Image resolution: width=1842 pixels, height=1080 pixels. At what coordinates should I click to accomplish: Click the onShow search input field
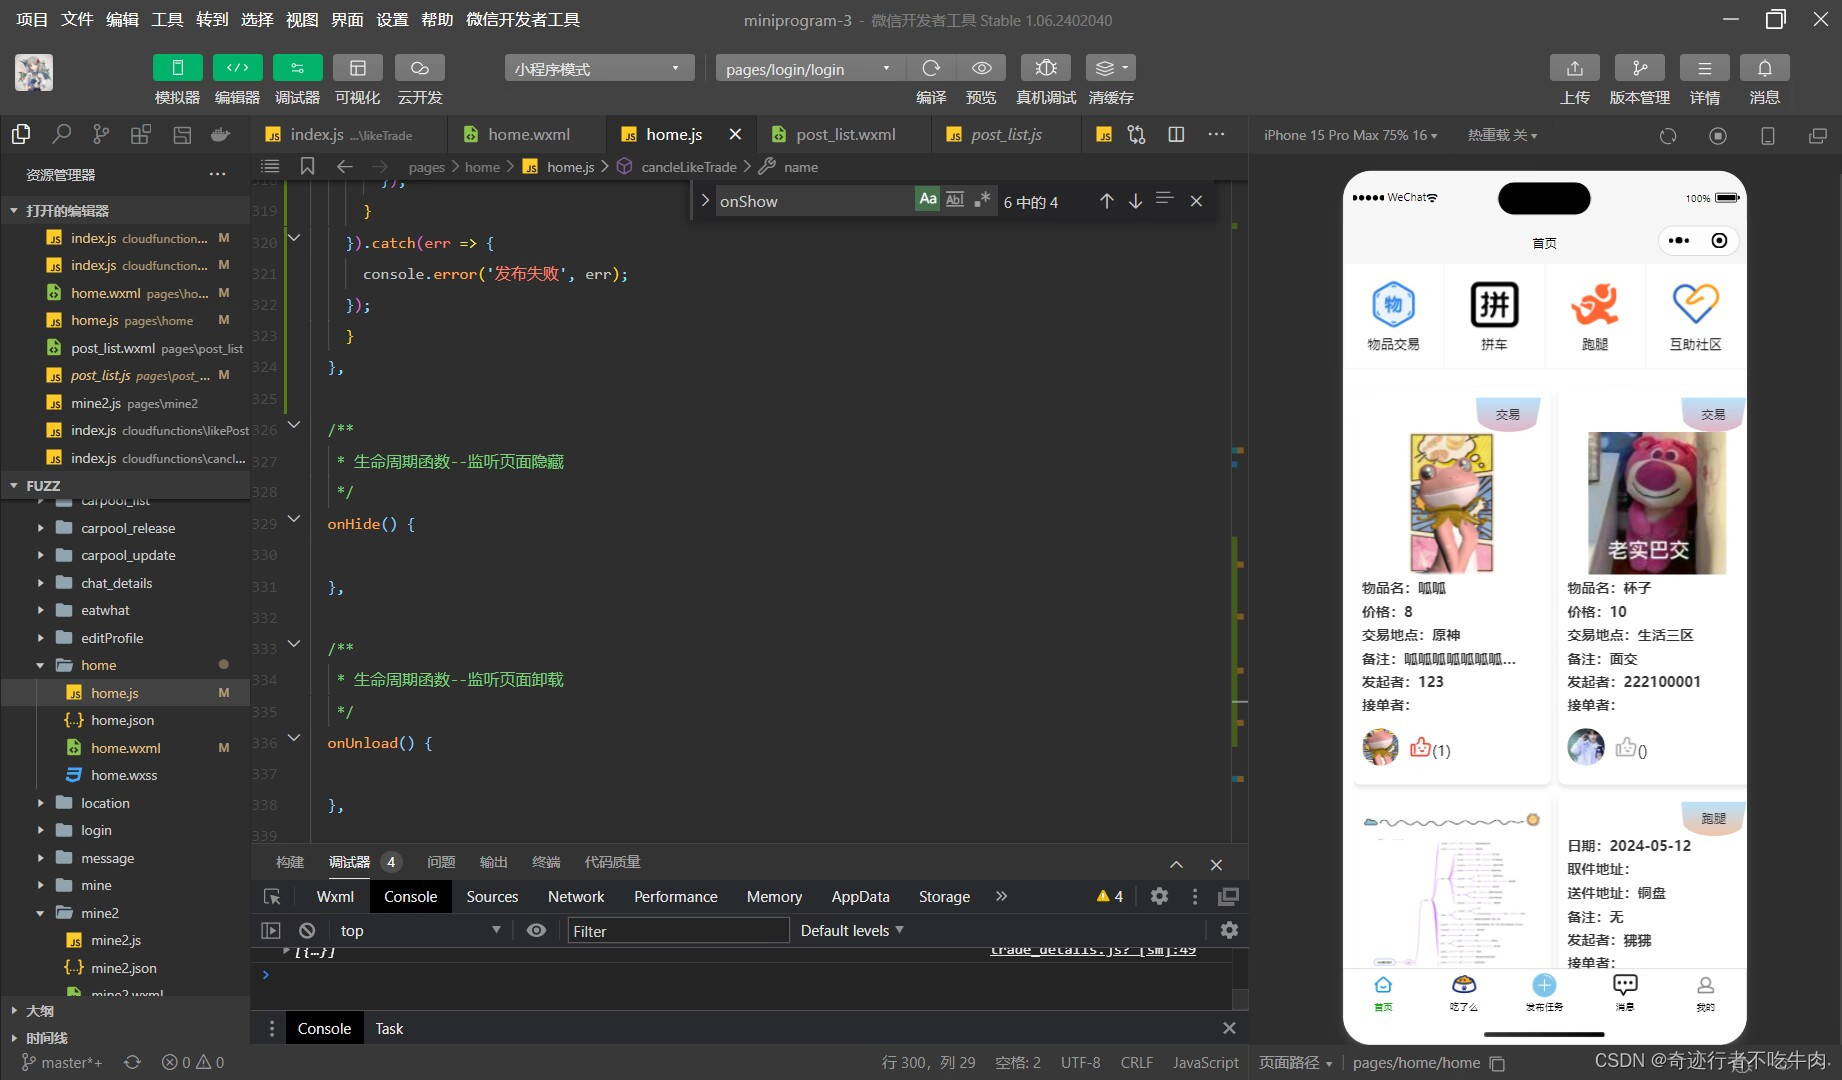814,201
